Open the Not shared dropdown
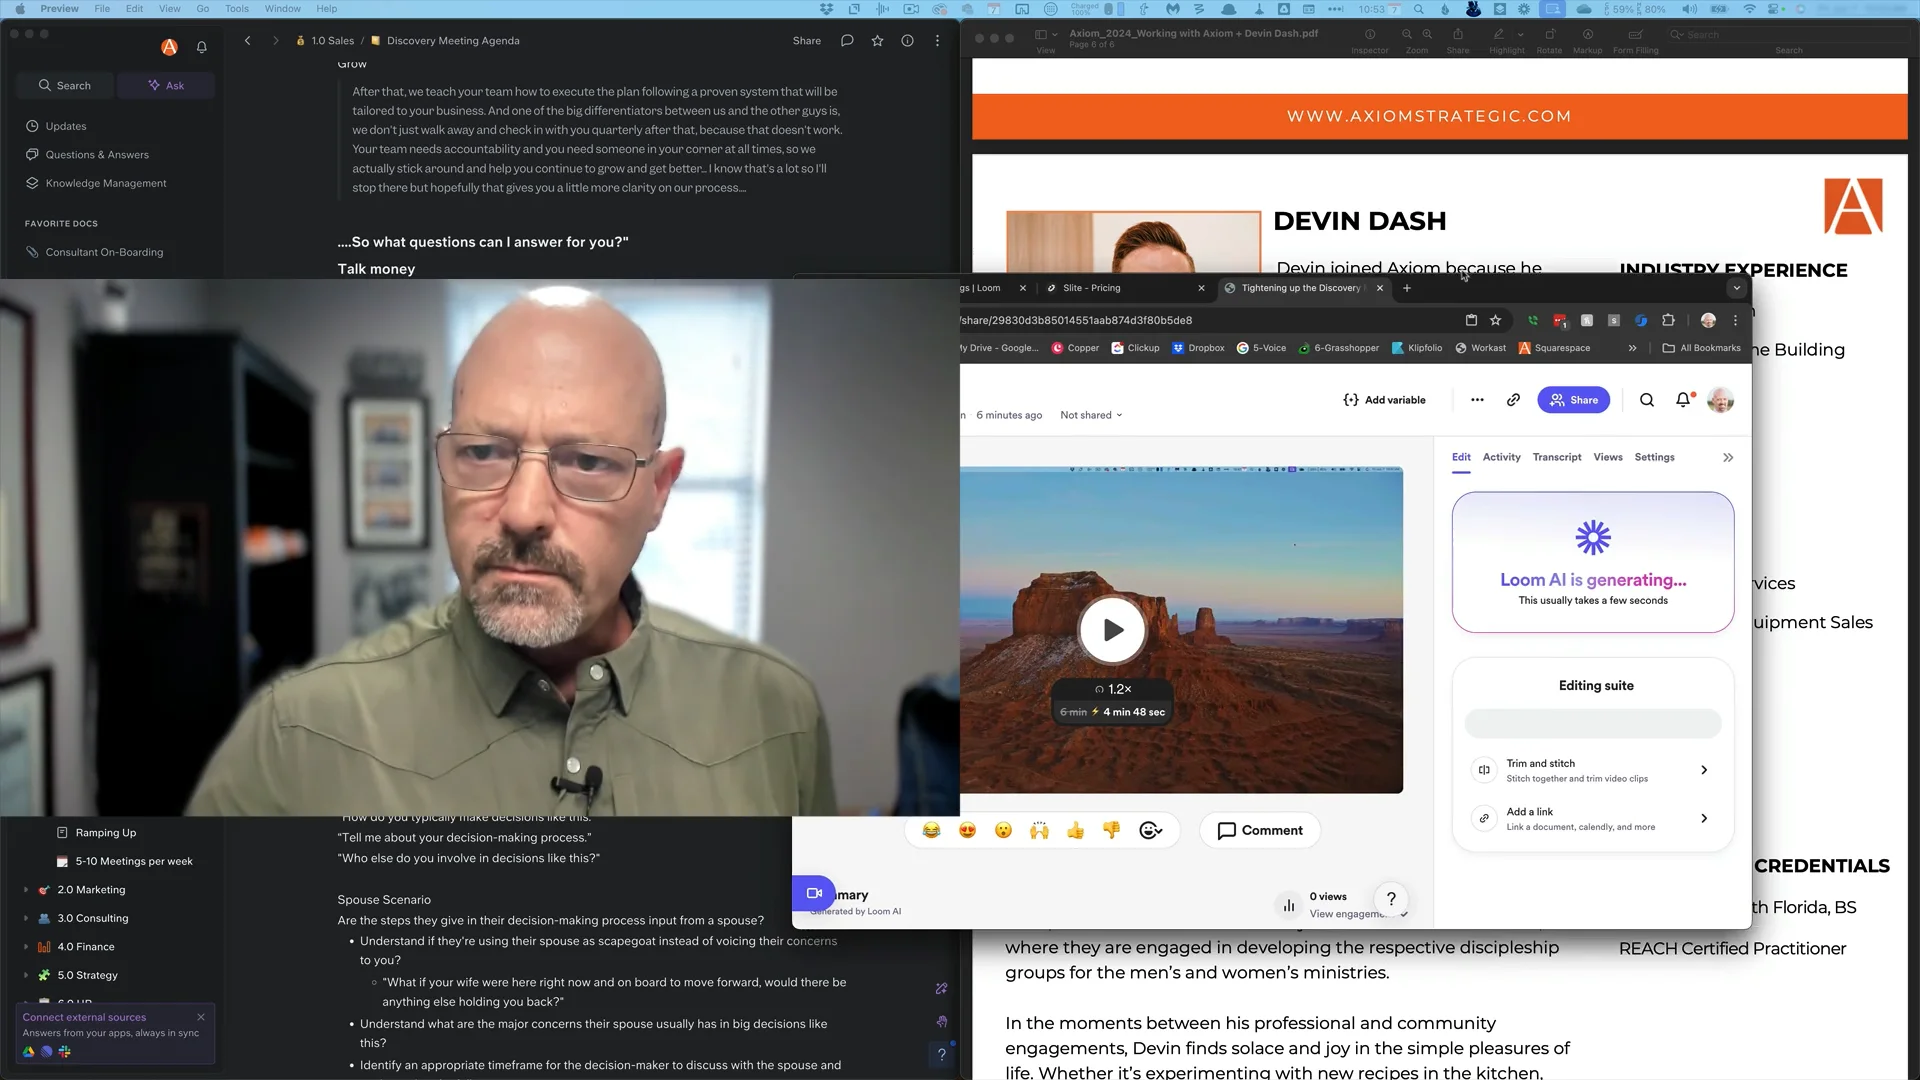 [1091, 415]
